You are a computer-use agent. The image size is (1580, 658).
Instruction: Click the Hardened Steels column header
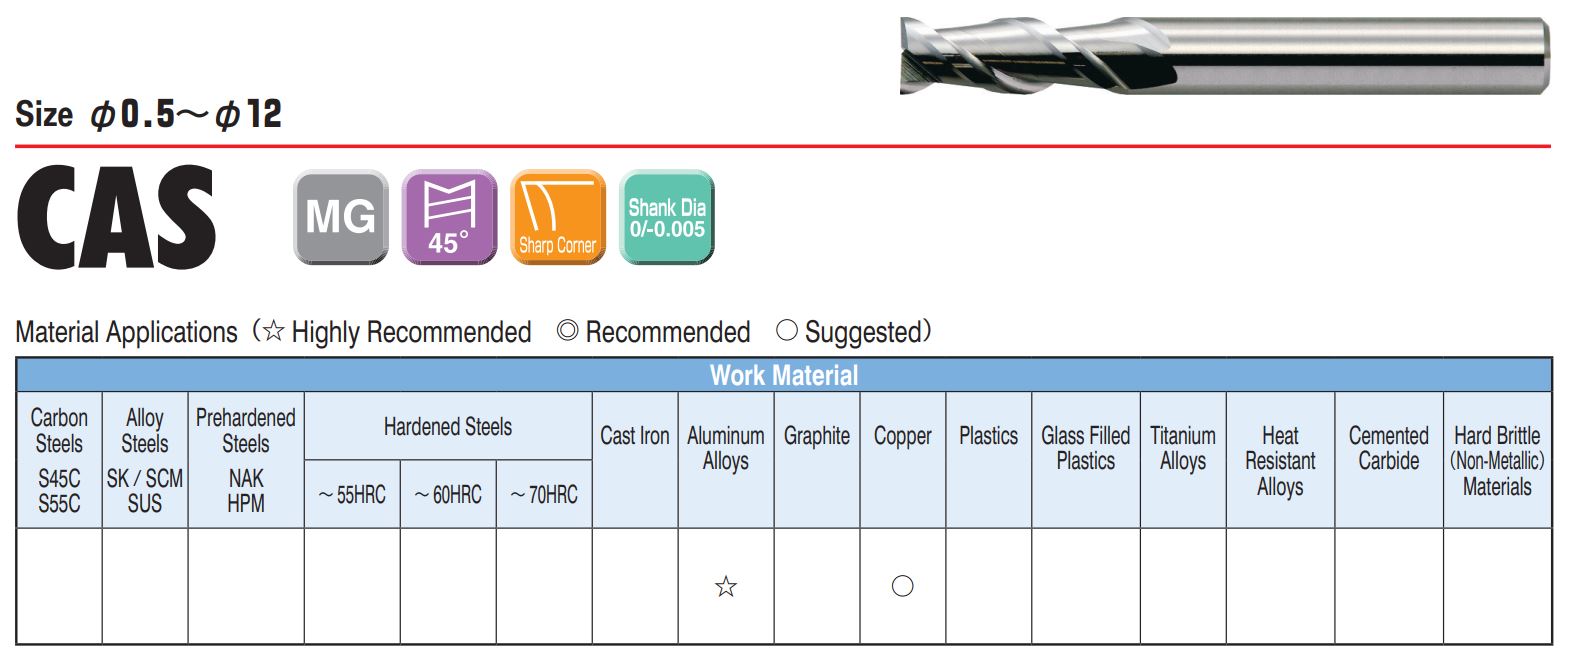coord(448,427)
